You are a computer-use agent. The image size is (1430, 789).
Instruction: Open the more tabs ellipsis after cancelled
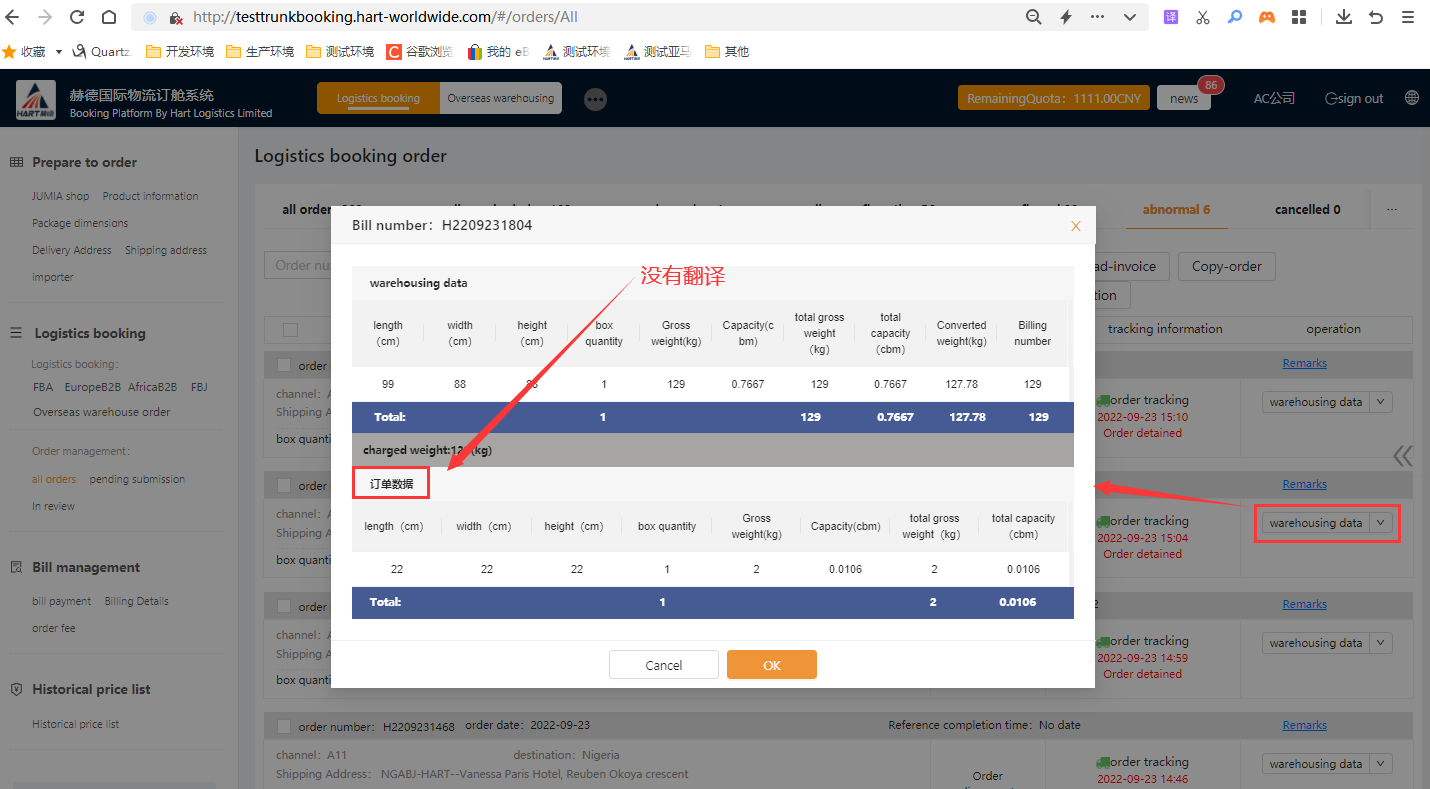tap(1391, 210)
